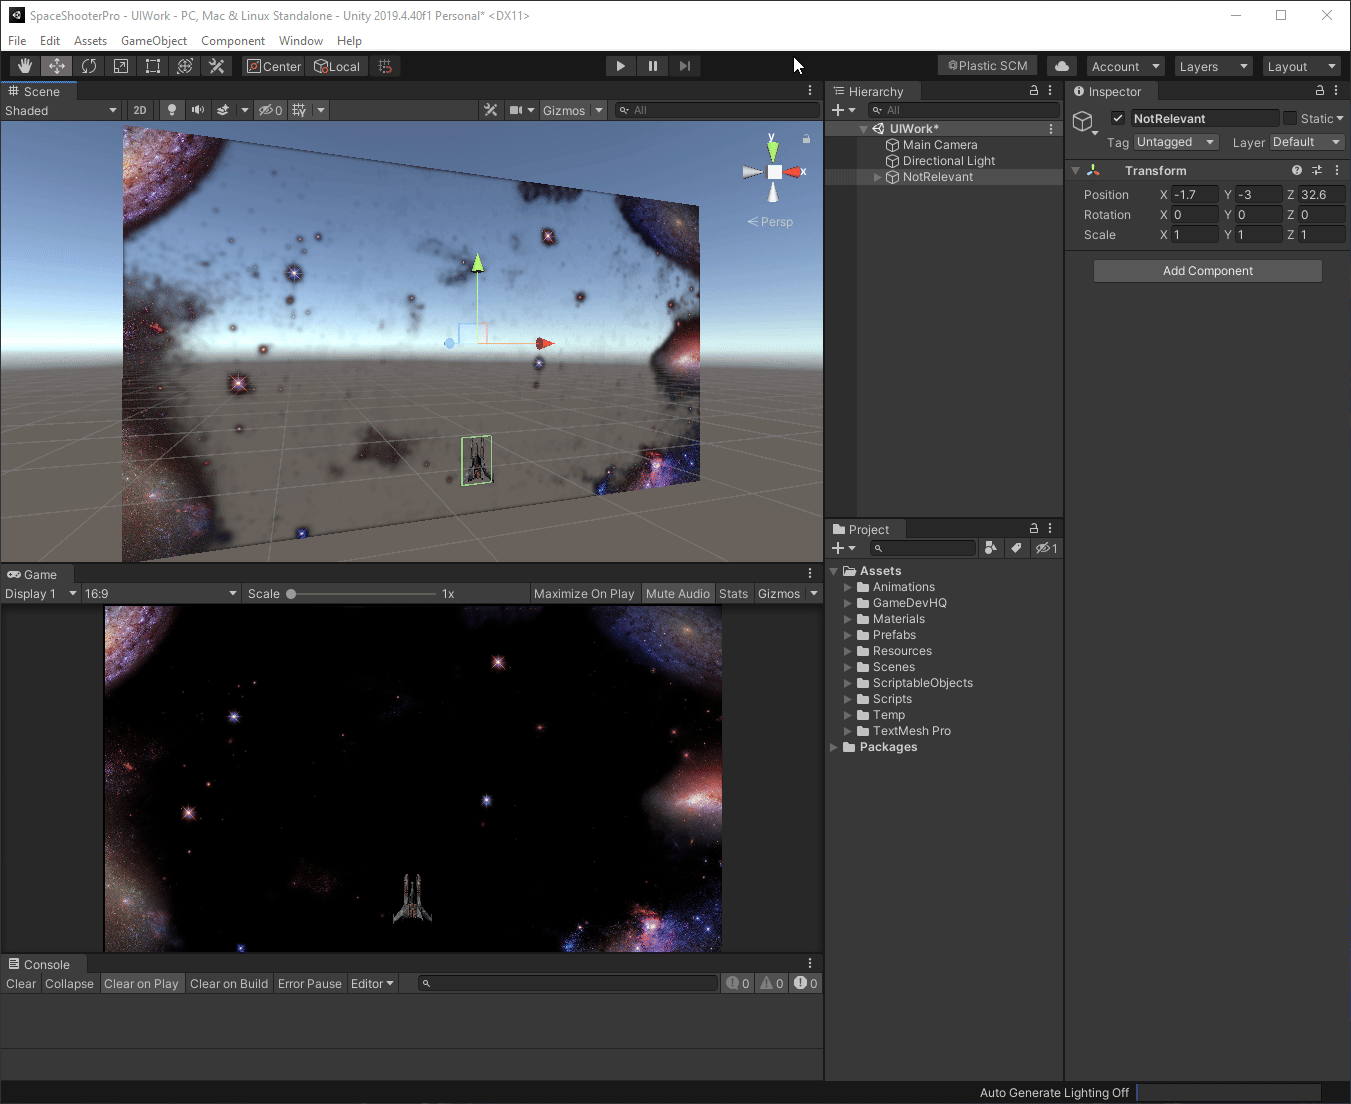Viewport: 1351px width, 1104px height.
Task: Open the GameObject menu
Action: click(154, 41)
